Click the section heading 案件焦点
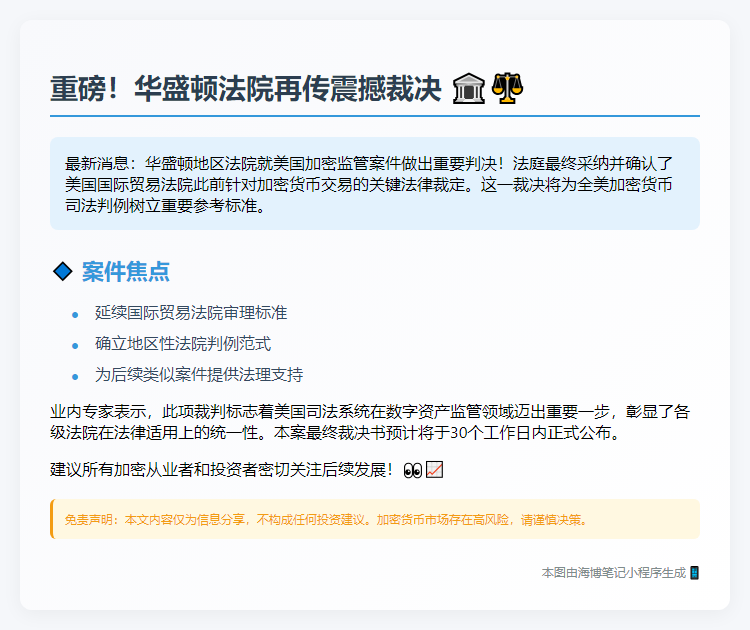Screen dimensions: 750x630 click(x=126, y=272)
